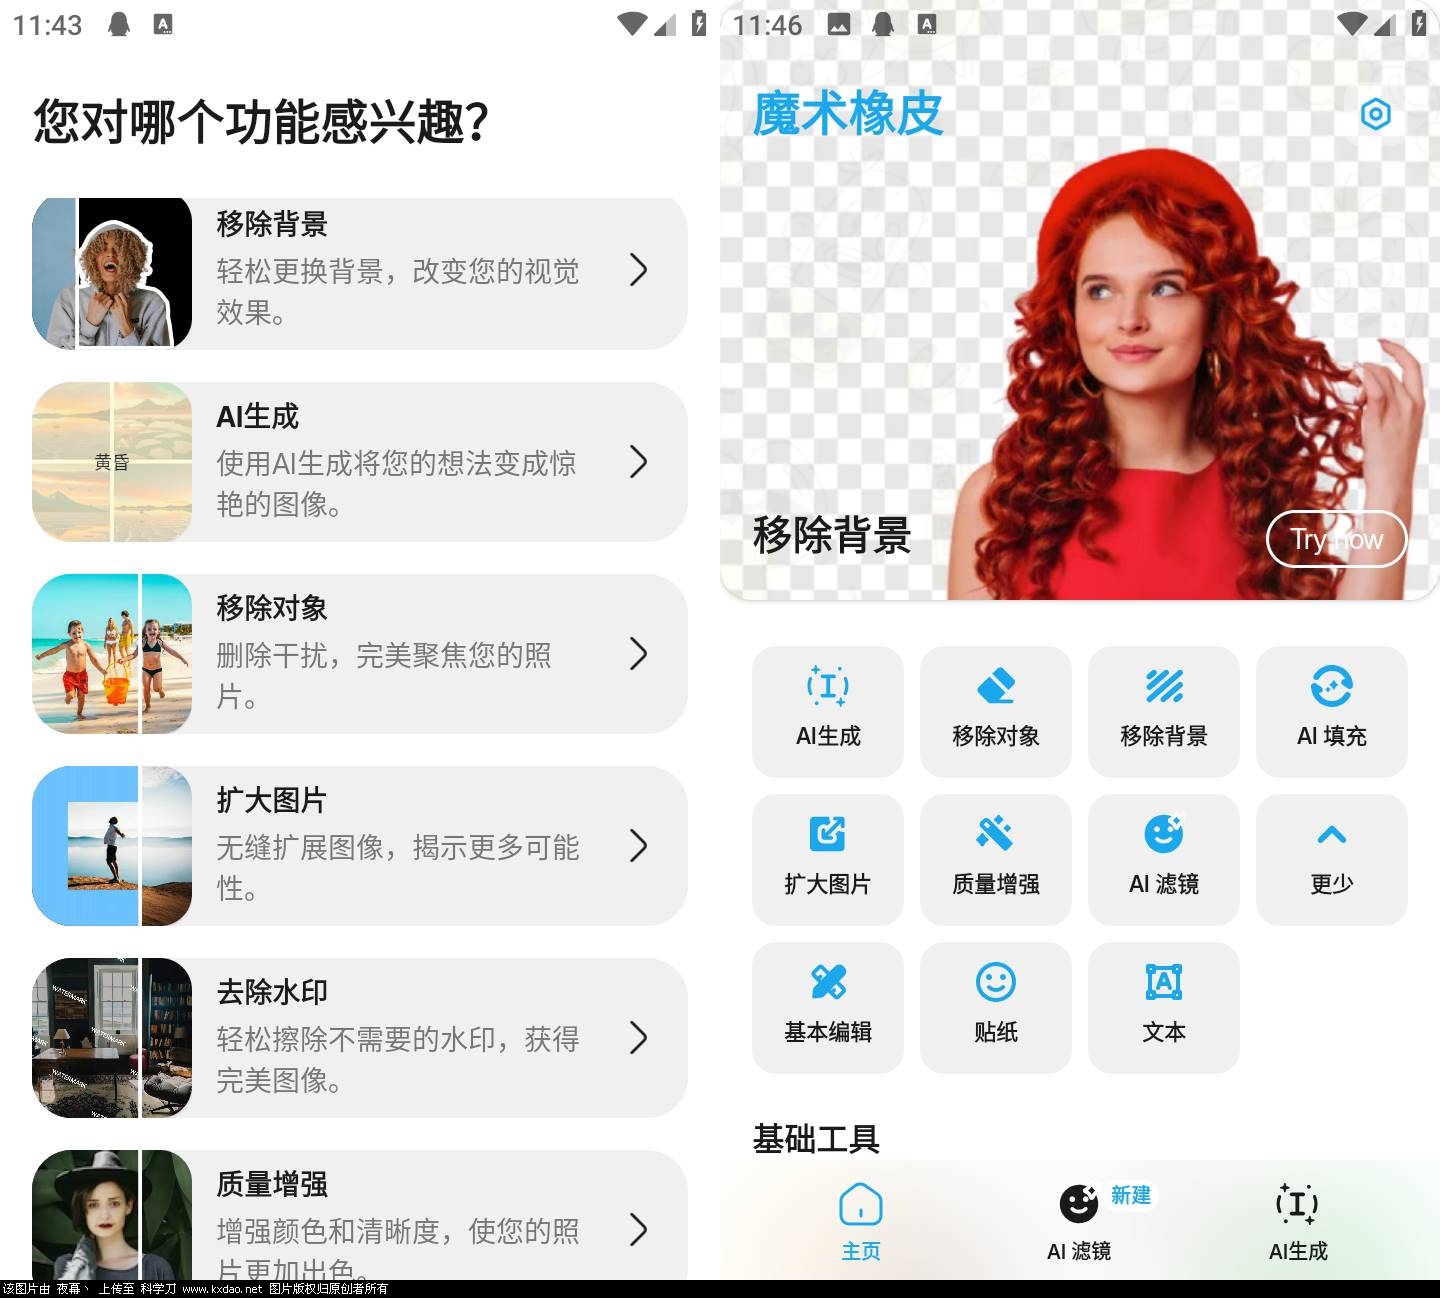
Task: Switch to the AI 滤镜 bottom tab
Action: pyautogui.click(x=1079, y=1220)
